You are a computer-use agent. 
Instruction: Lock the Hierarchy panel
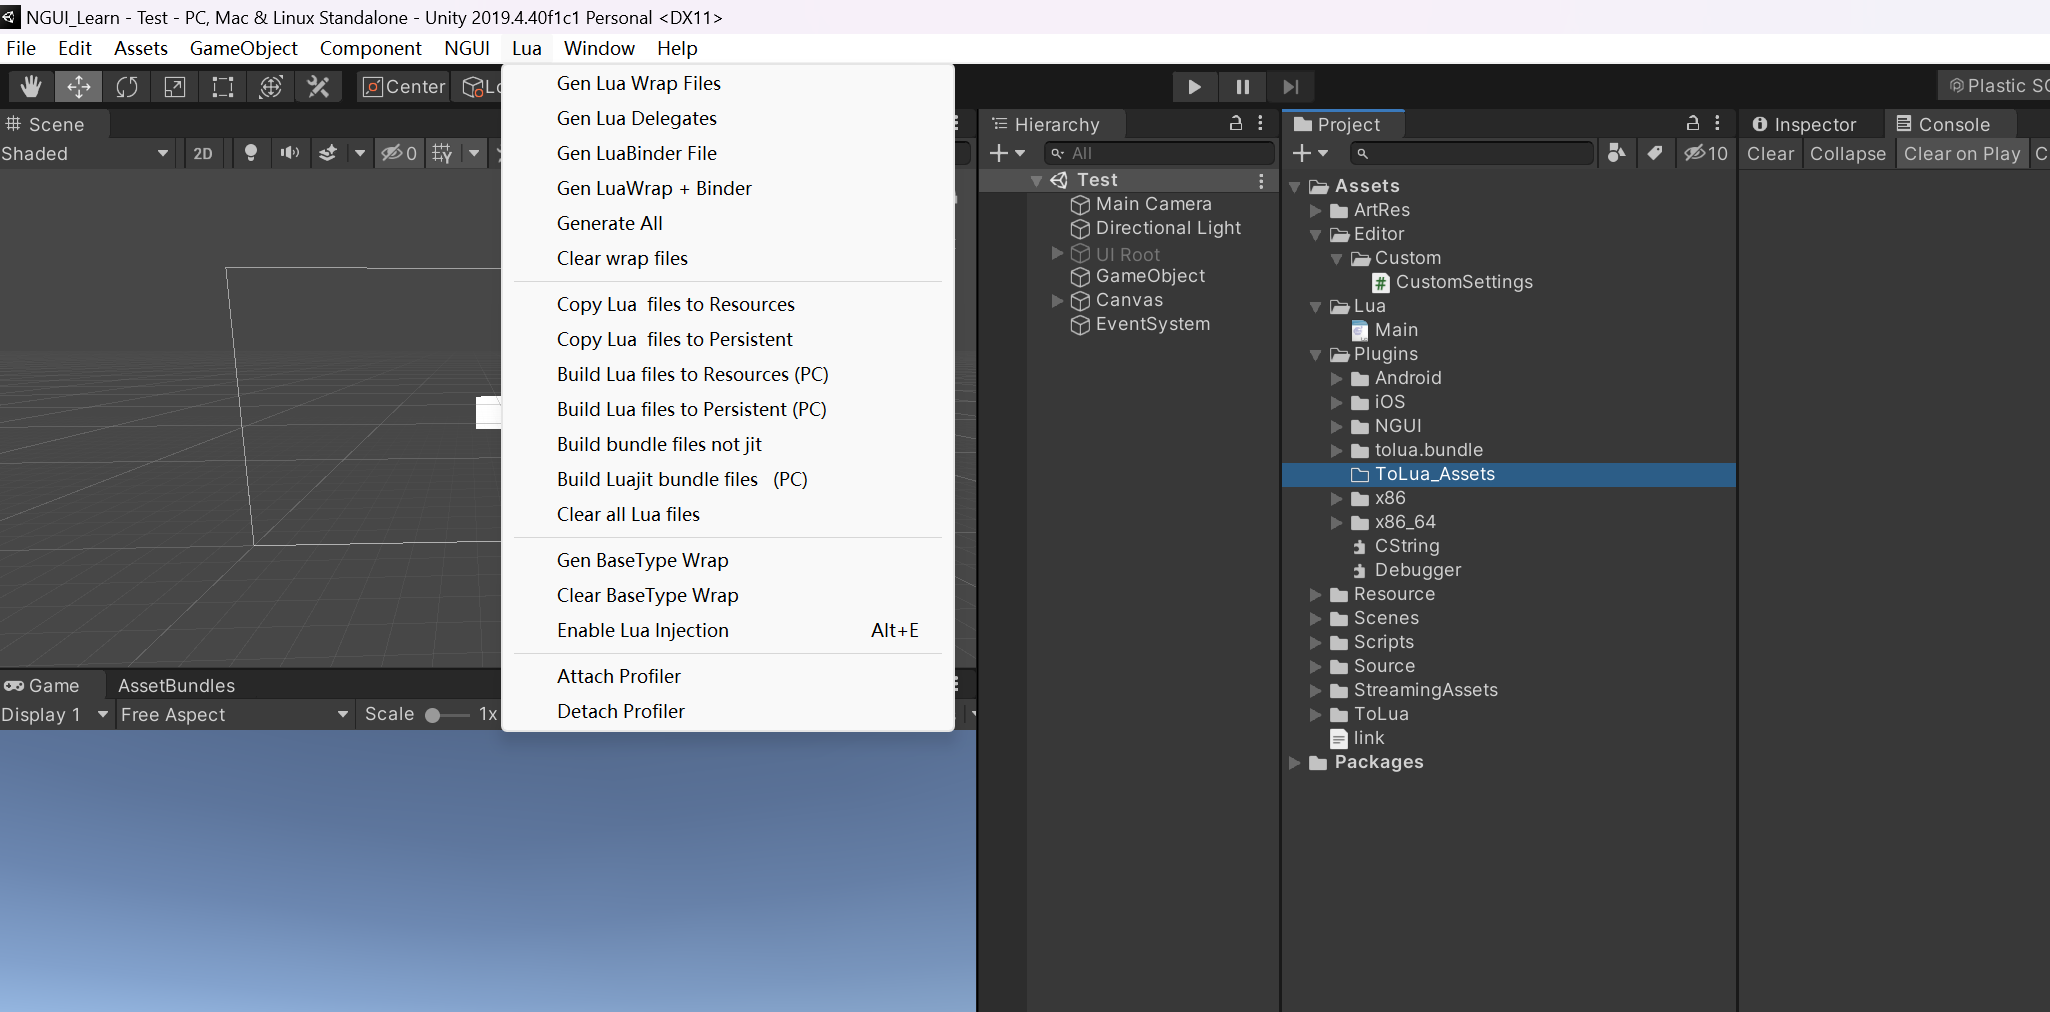coord(1236,123)
